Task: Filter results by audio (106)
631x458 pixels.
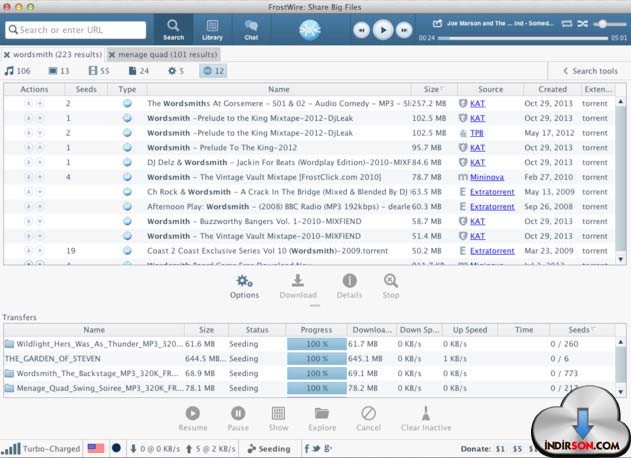Action: [17, 71]
